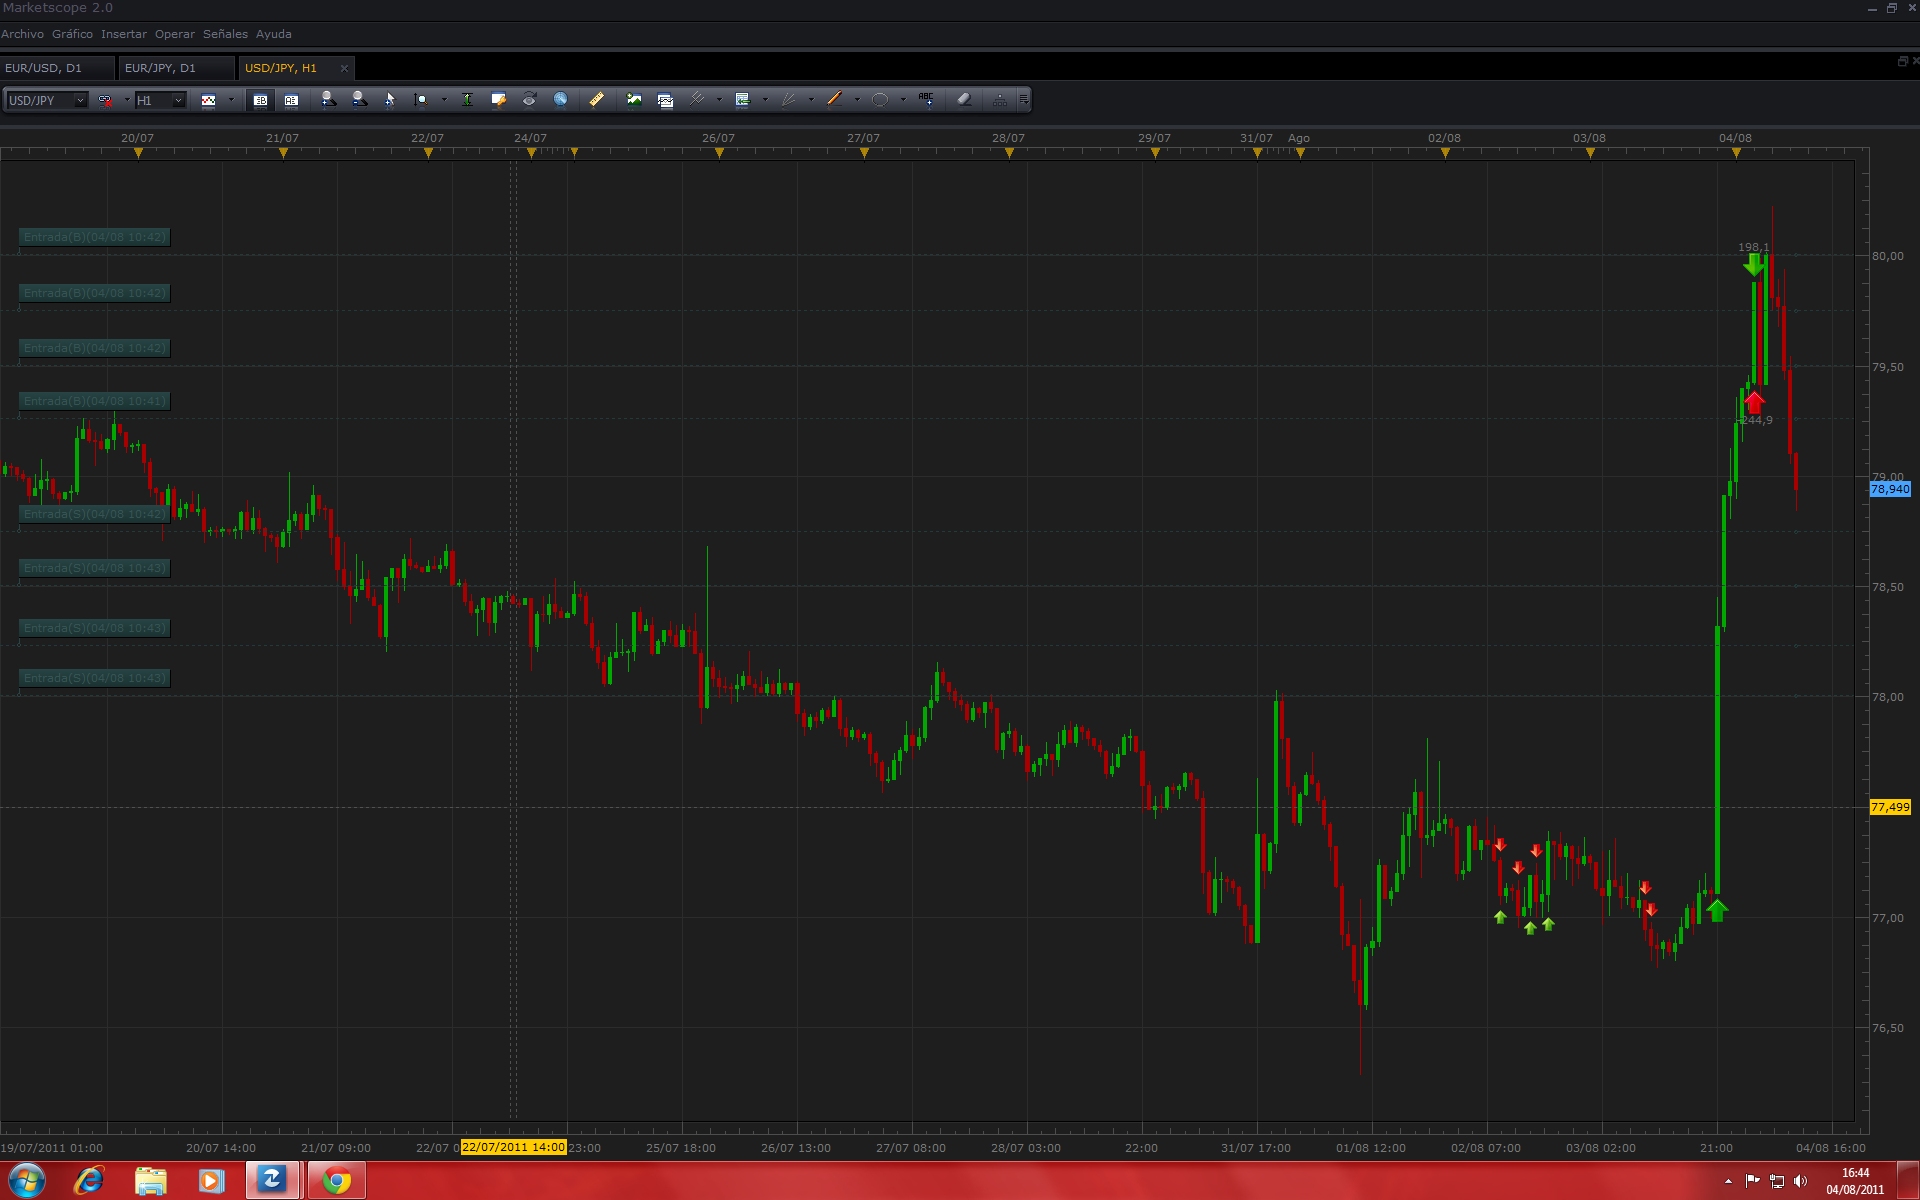Image resolution: width=1920 pixels, height=1200 pixels.
Task: Click the Entrada(S)(04/08 10:42) order label
Action: pos(94,514)
